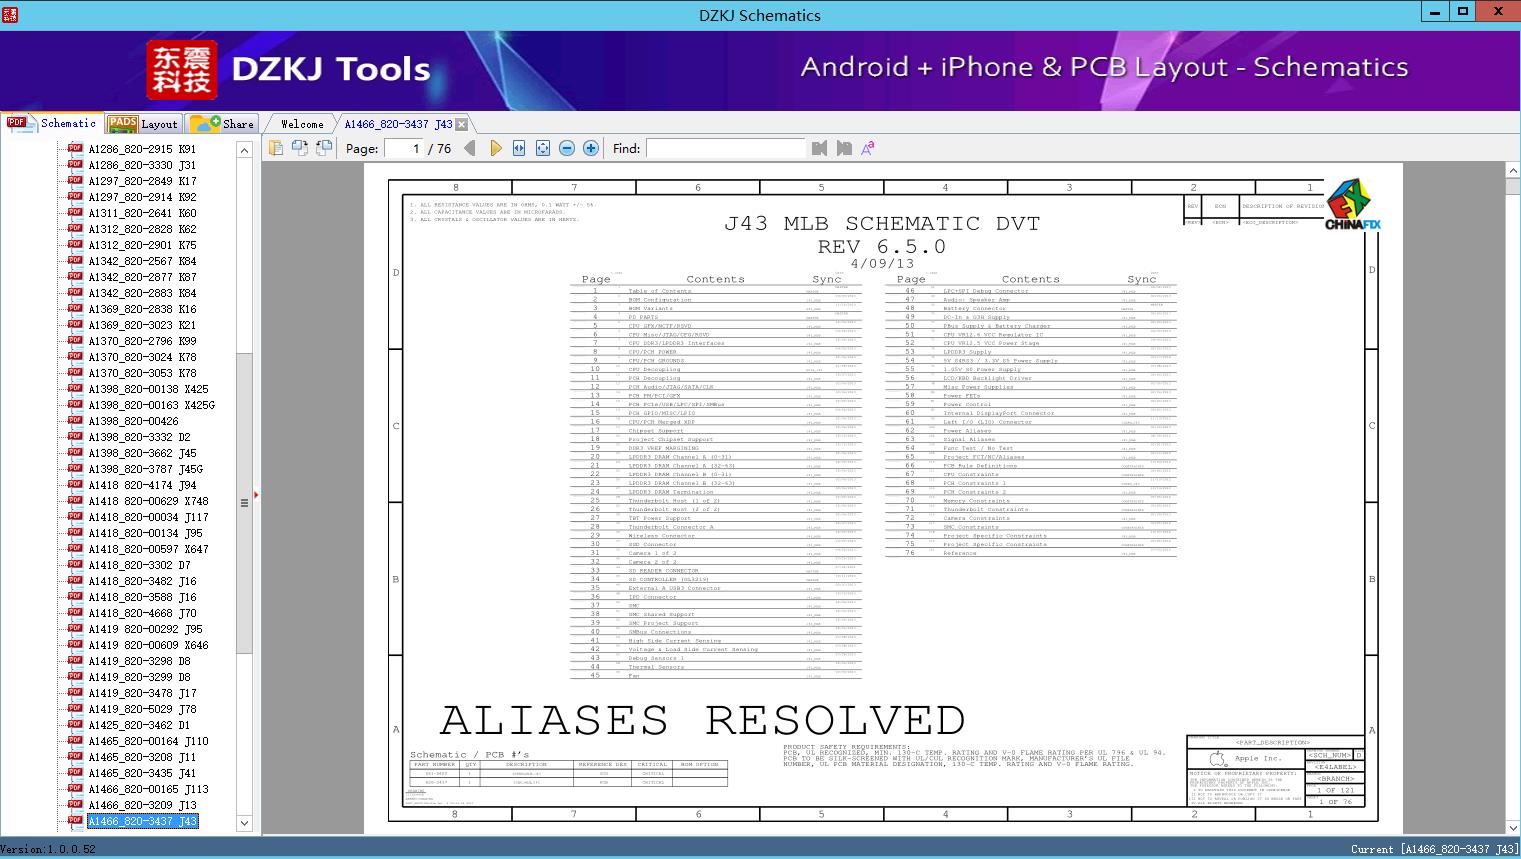The height and width of the screenshot is (859, 1521).
Task: Open A1419_820-3478 J17 schematic
Action: point(142,693)
